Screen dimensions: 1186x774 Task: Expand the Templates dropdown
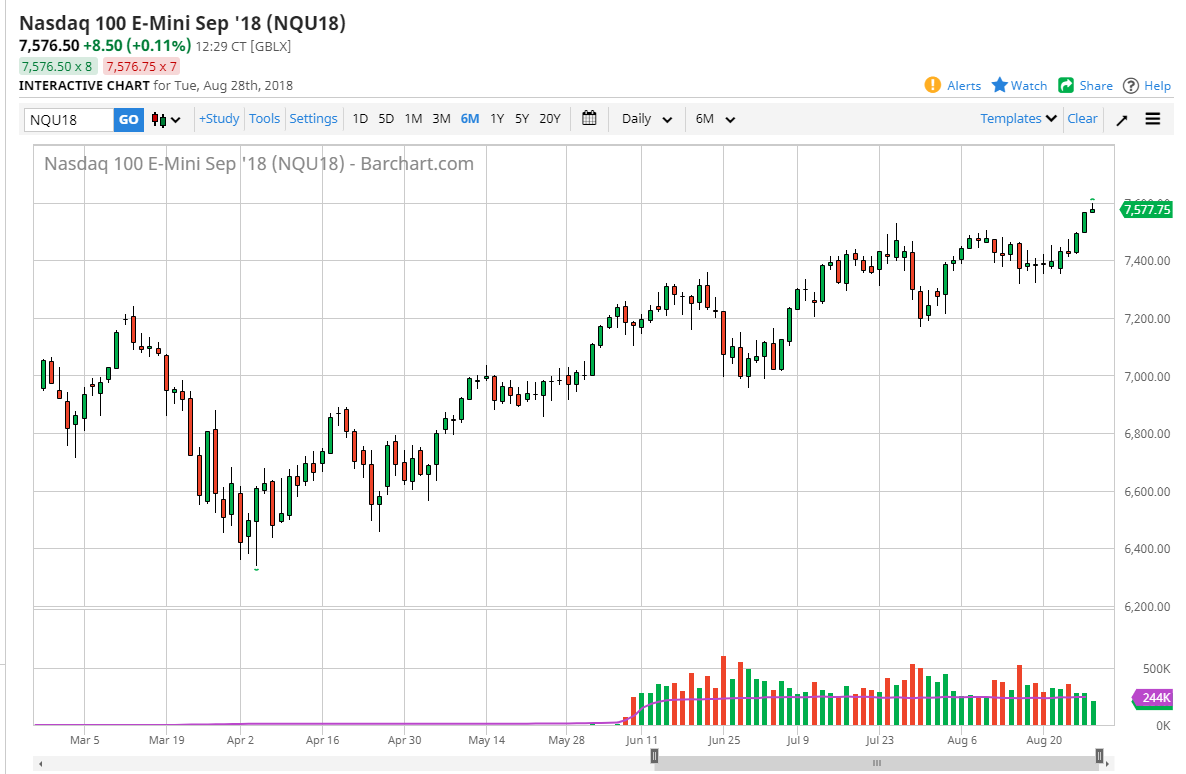pos(1017,118)
